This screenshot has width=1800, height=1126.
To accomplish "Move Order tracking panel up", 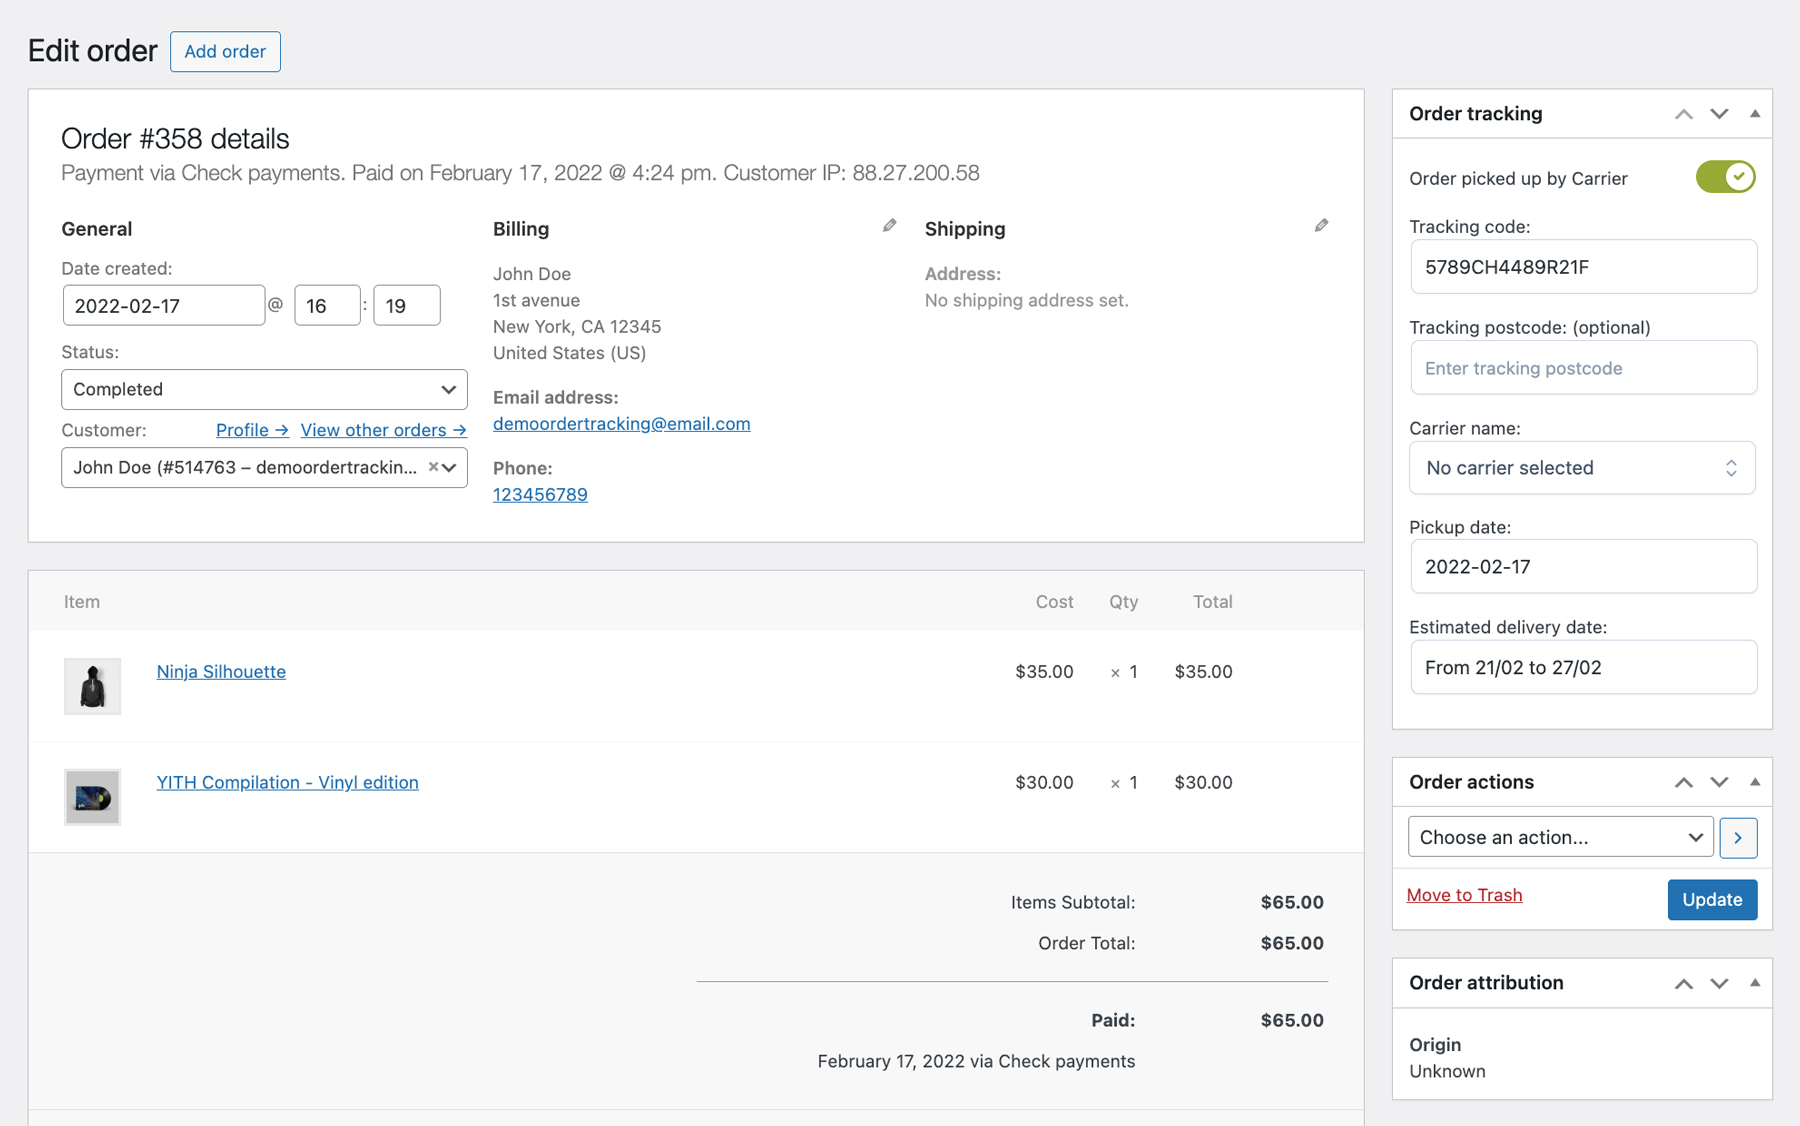I will click(x=1683, y=114).
